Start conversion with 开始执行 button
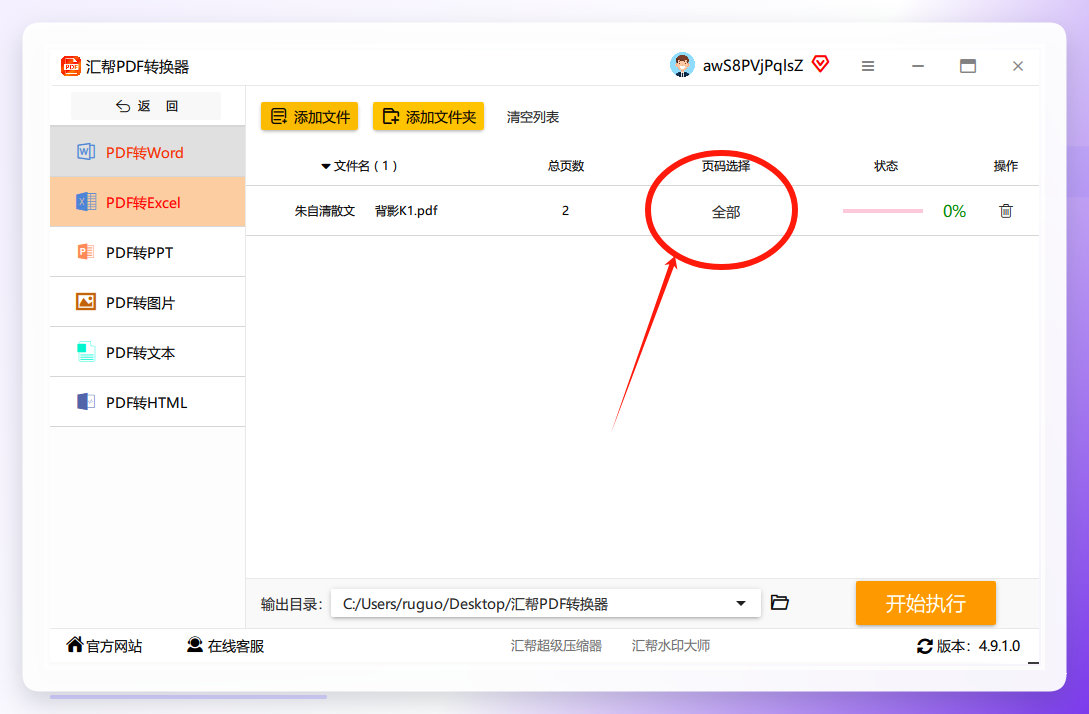1089x714 pixels. point(926,603)
